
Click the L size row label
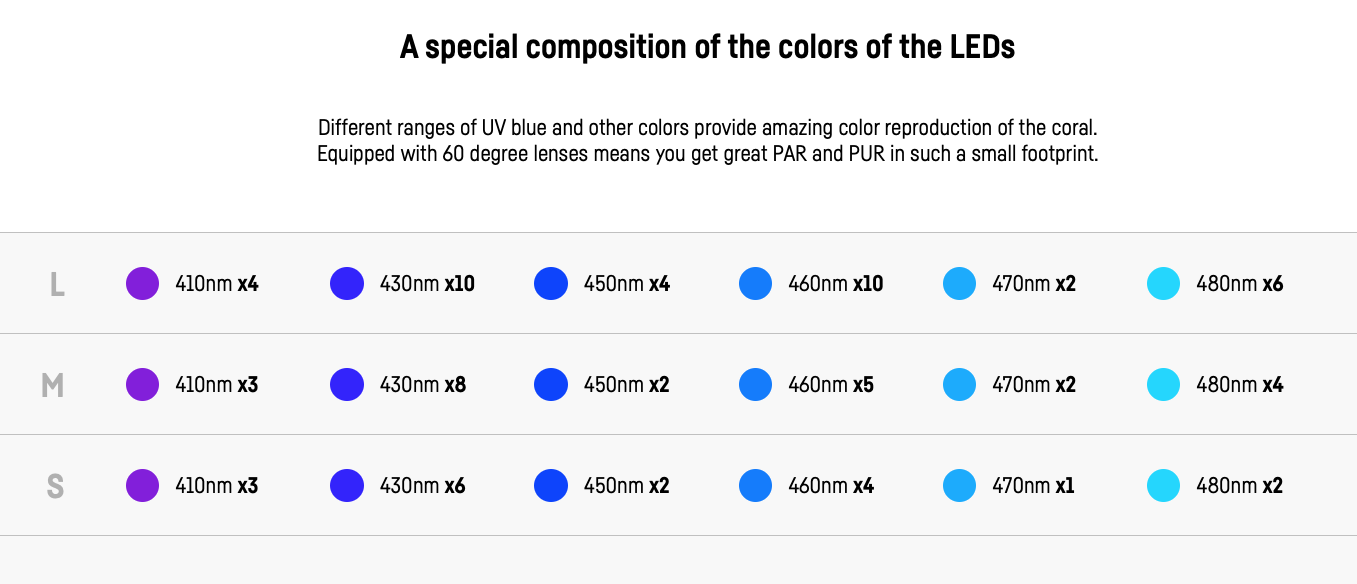[x=57, y=285]
